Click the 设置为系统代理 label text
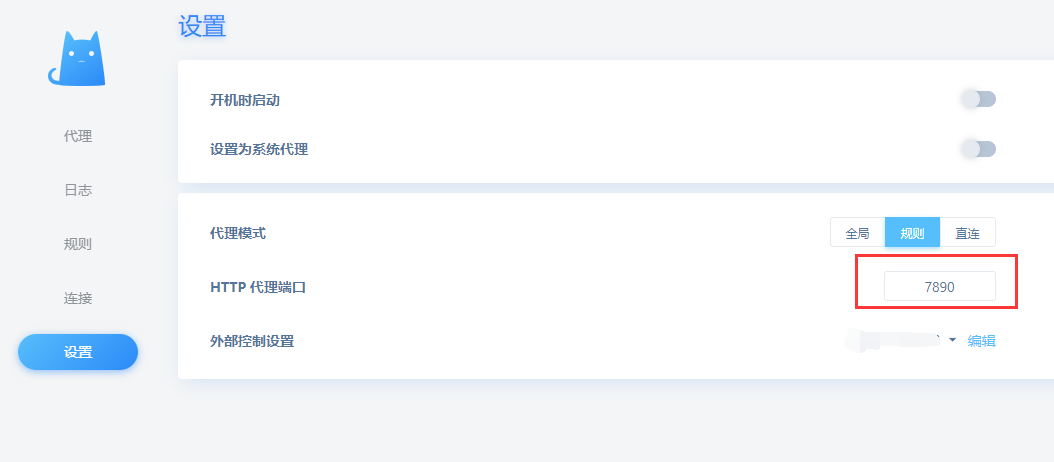 coord(259,149)
